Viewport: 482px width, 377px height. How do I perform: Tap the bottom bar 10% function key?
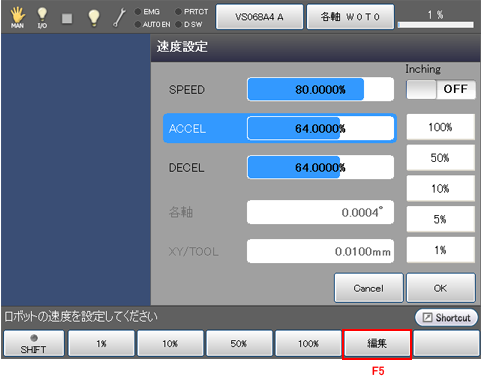(x=170, y=343)
